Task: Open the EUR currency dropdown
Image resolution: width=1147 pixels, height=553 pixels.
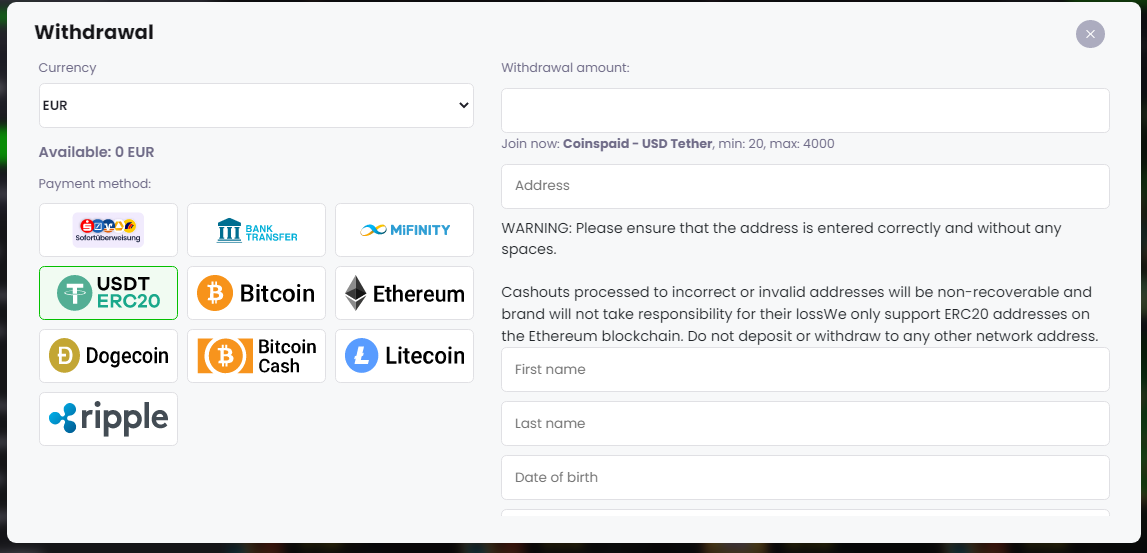Action: point(256,105)
